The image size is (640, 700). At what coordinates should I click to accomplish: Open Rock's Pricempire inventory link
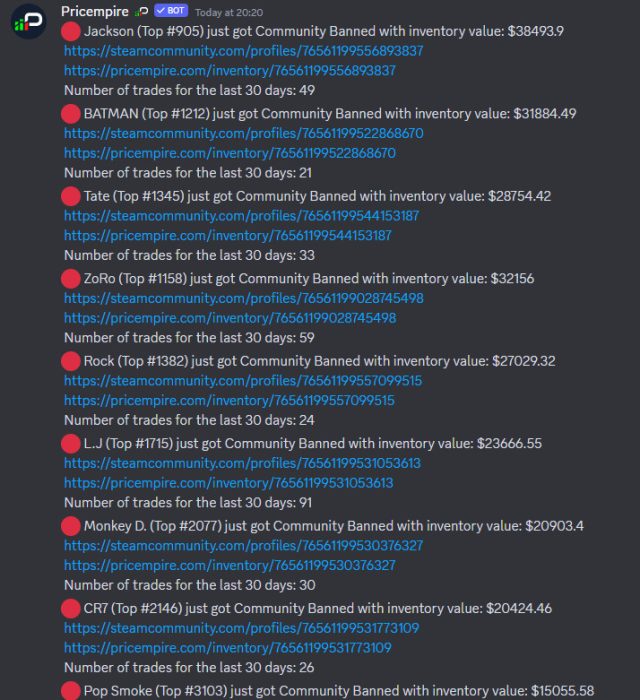229,401
